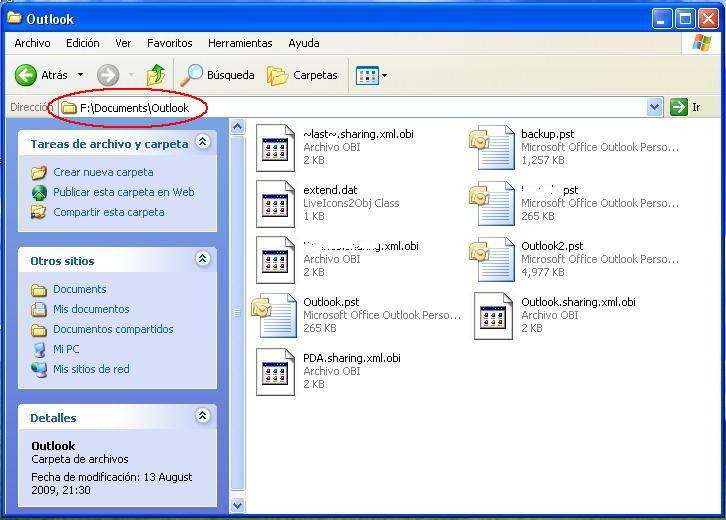Click the F:\Documents\Outlook address field
Image resolution: width=726 pixels, height=520 pixels.
(x=354, y=107)
